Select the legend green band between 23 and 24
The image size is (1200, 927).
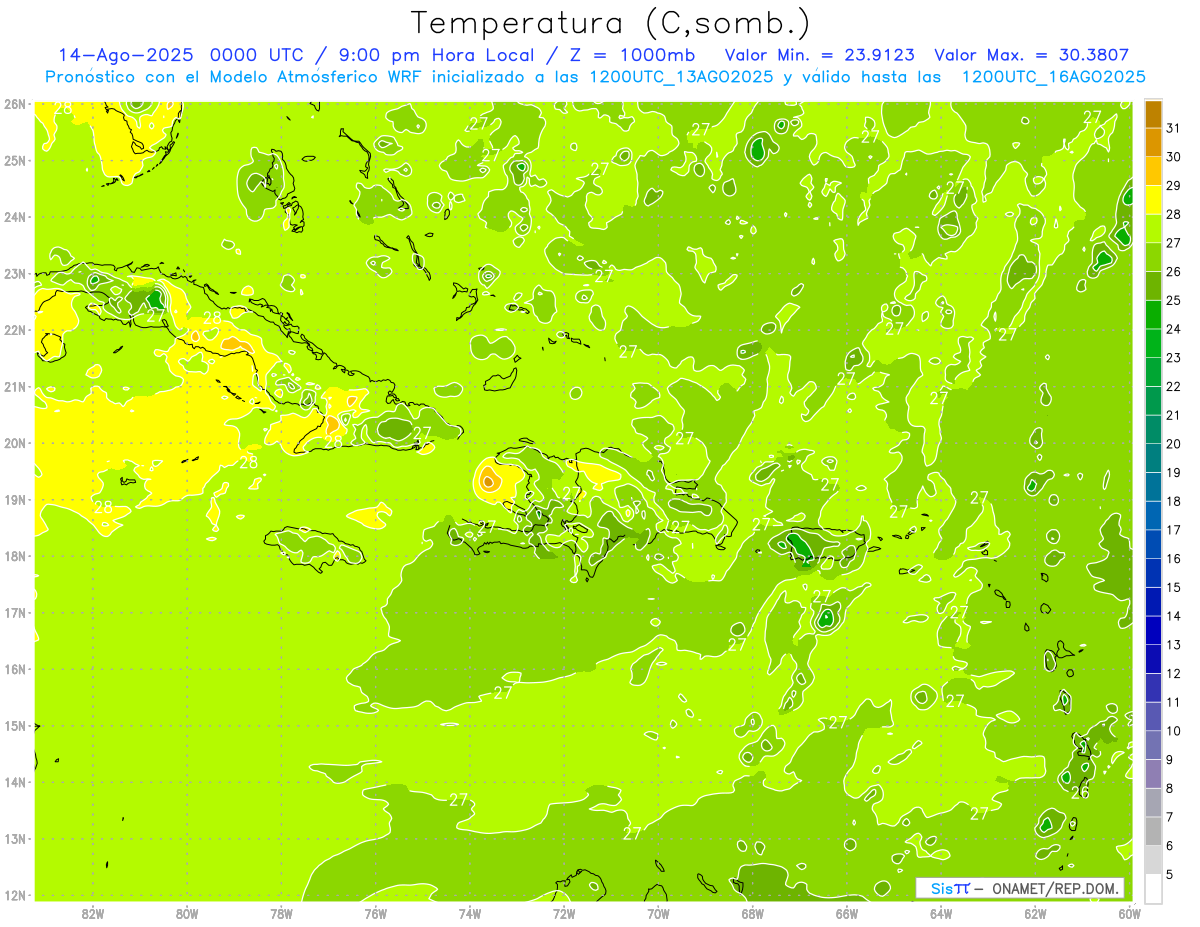1153,343
